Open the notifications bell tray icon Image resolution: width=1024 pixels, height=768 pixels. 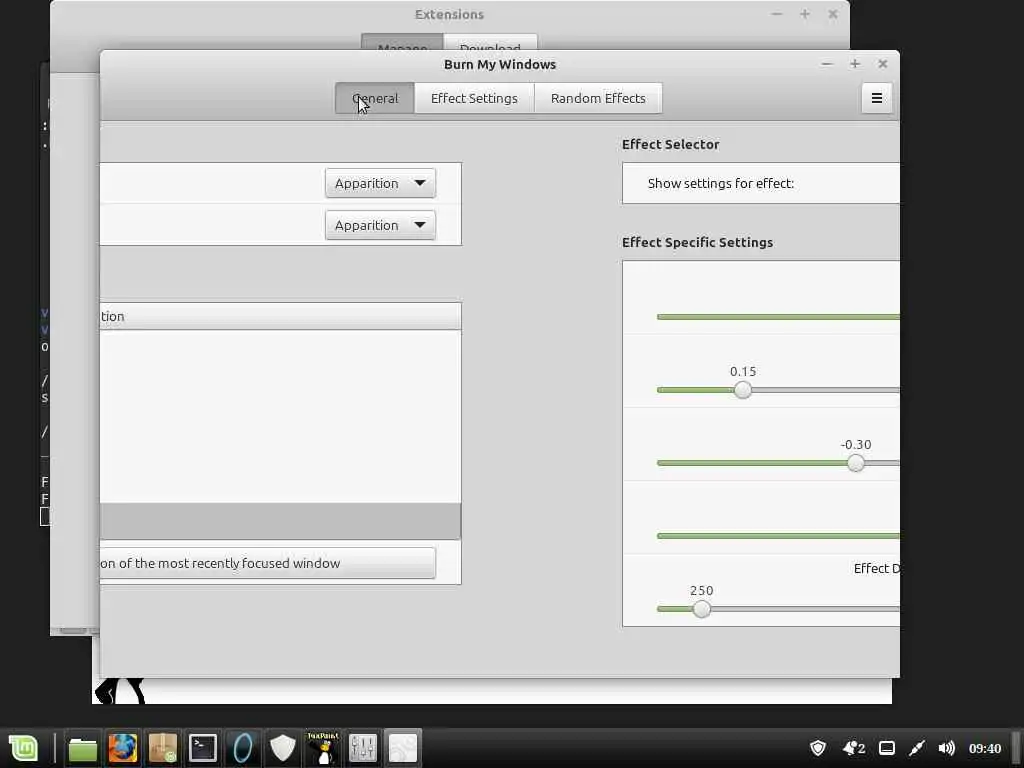(854, 748)
